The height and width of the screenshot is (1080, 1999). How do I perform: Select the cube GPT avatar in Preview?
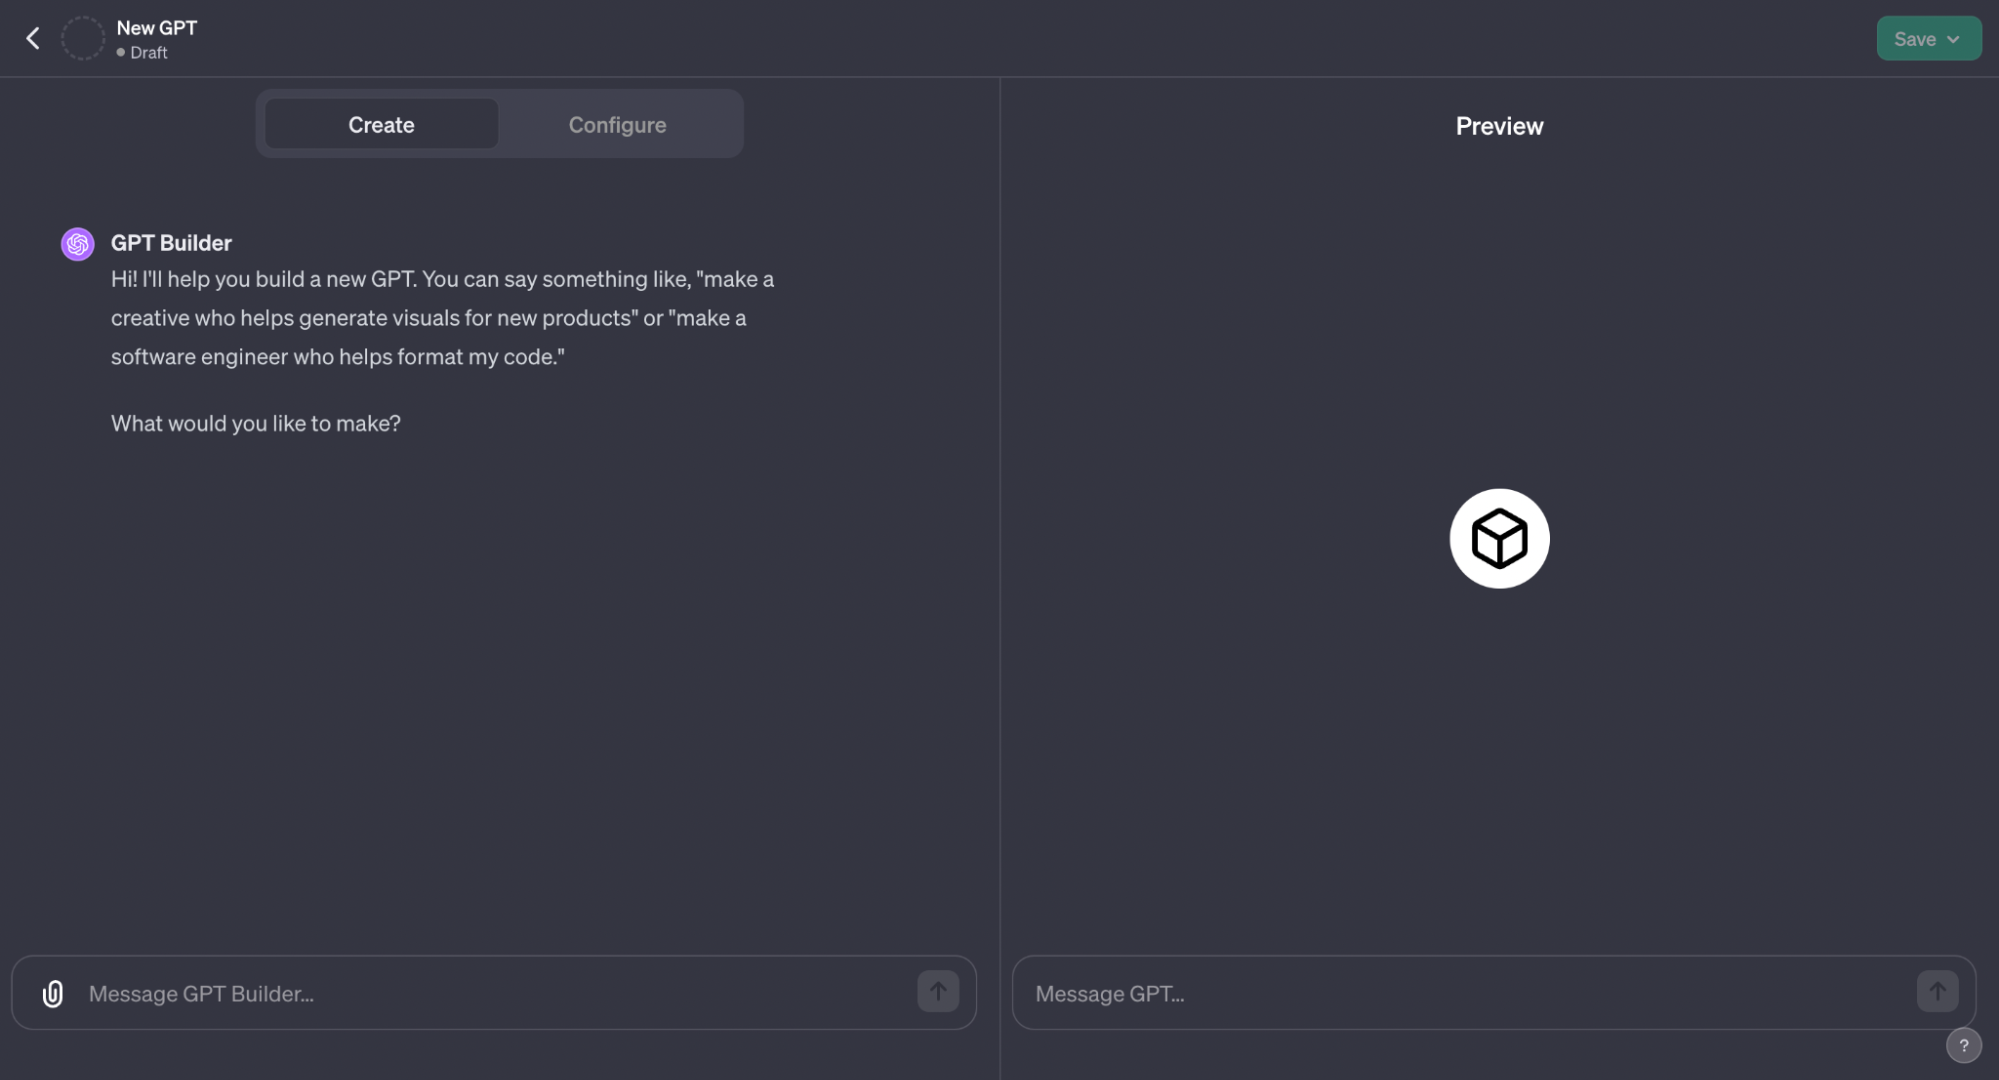tap(1498, 537)
